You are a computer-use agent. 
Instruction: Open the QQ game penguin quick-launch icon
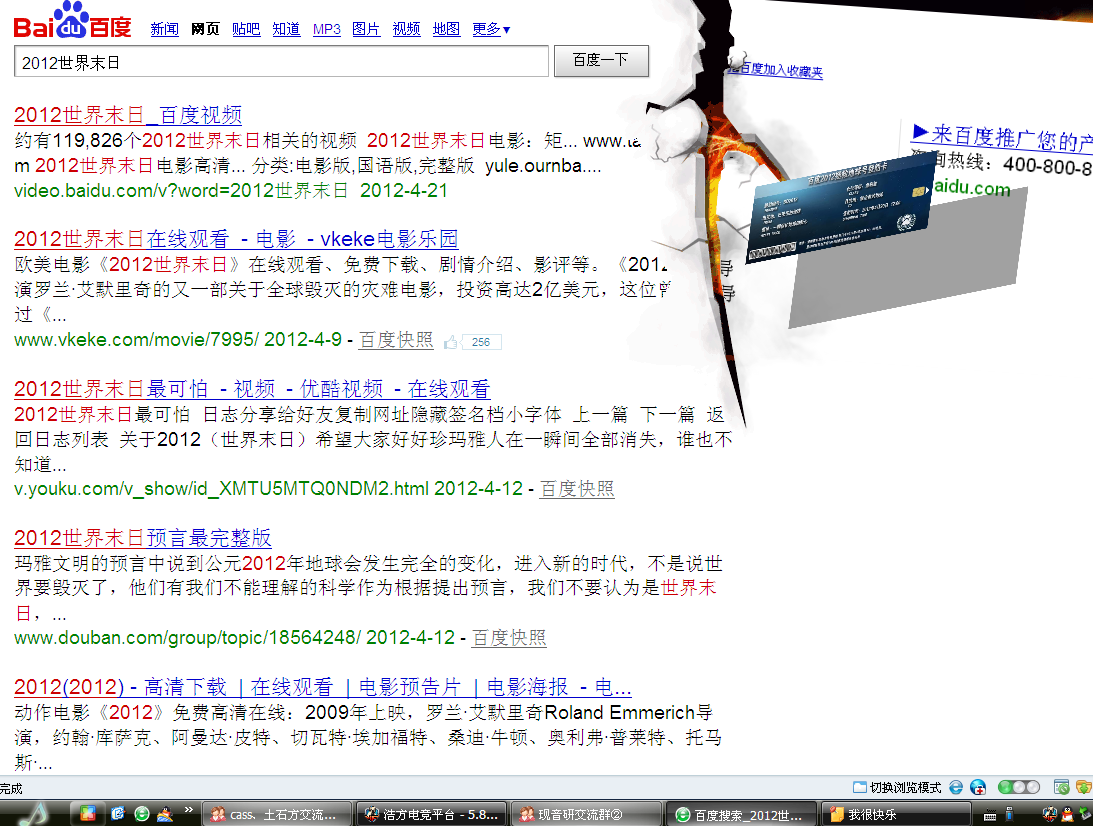165,813
